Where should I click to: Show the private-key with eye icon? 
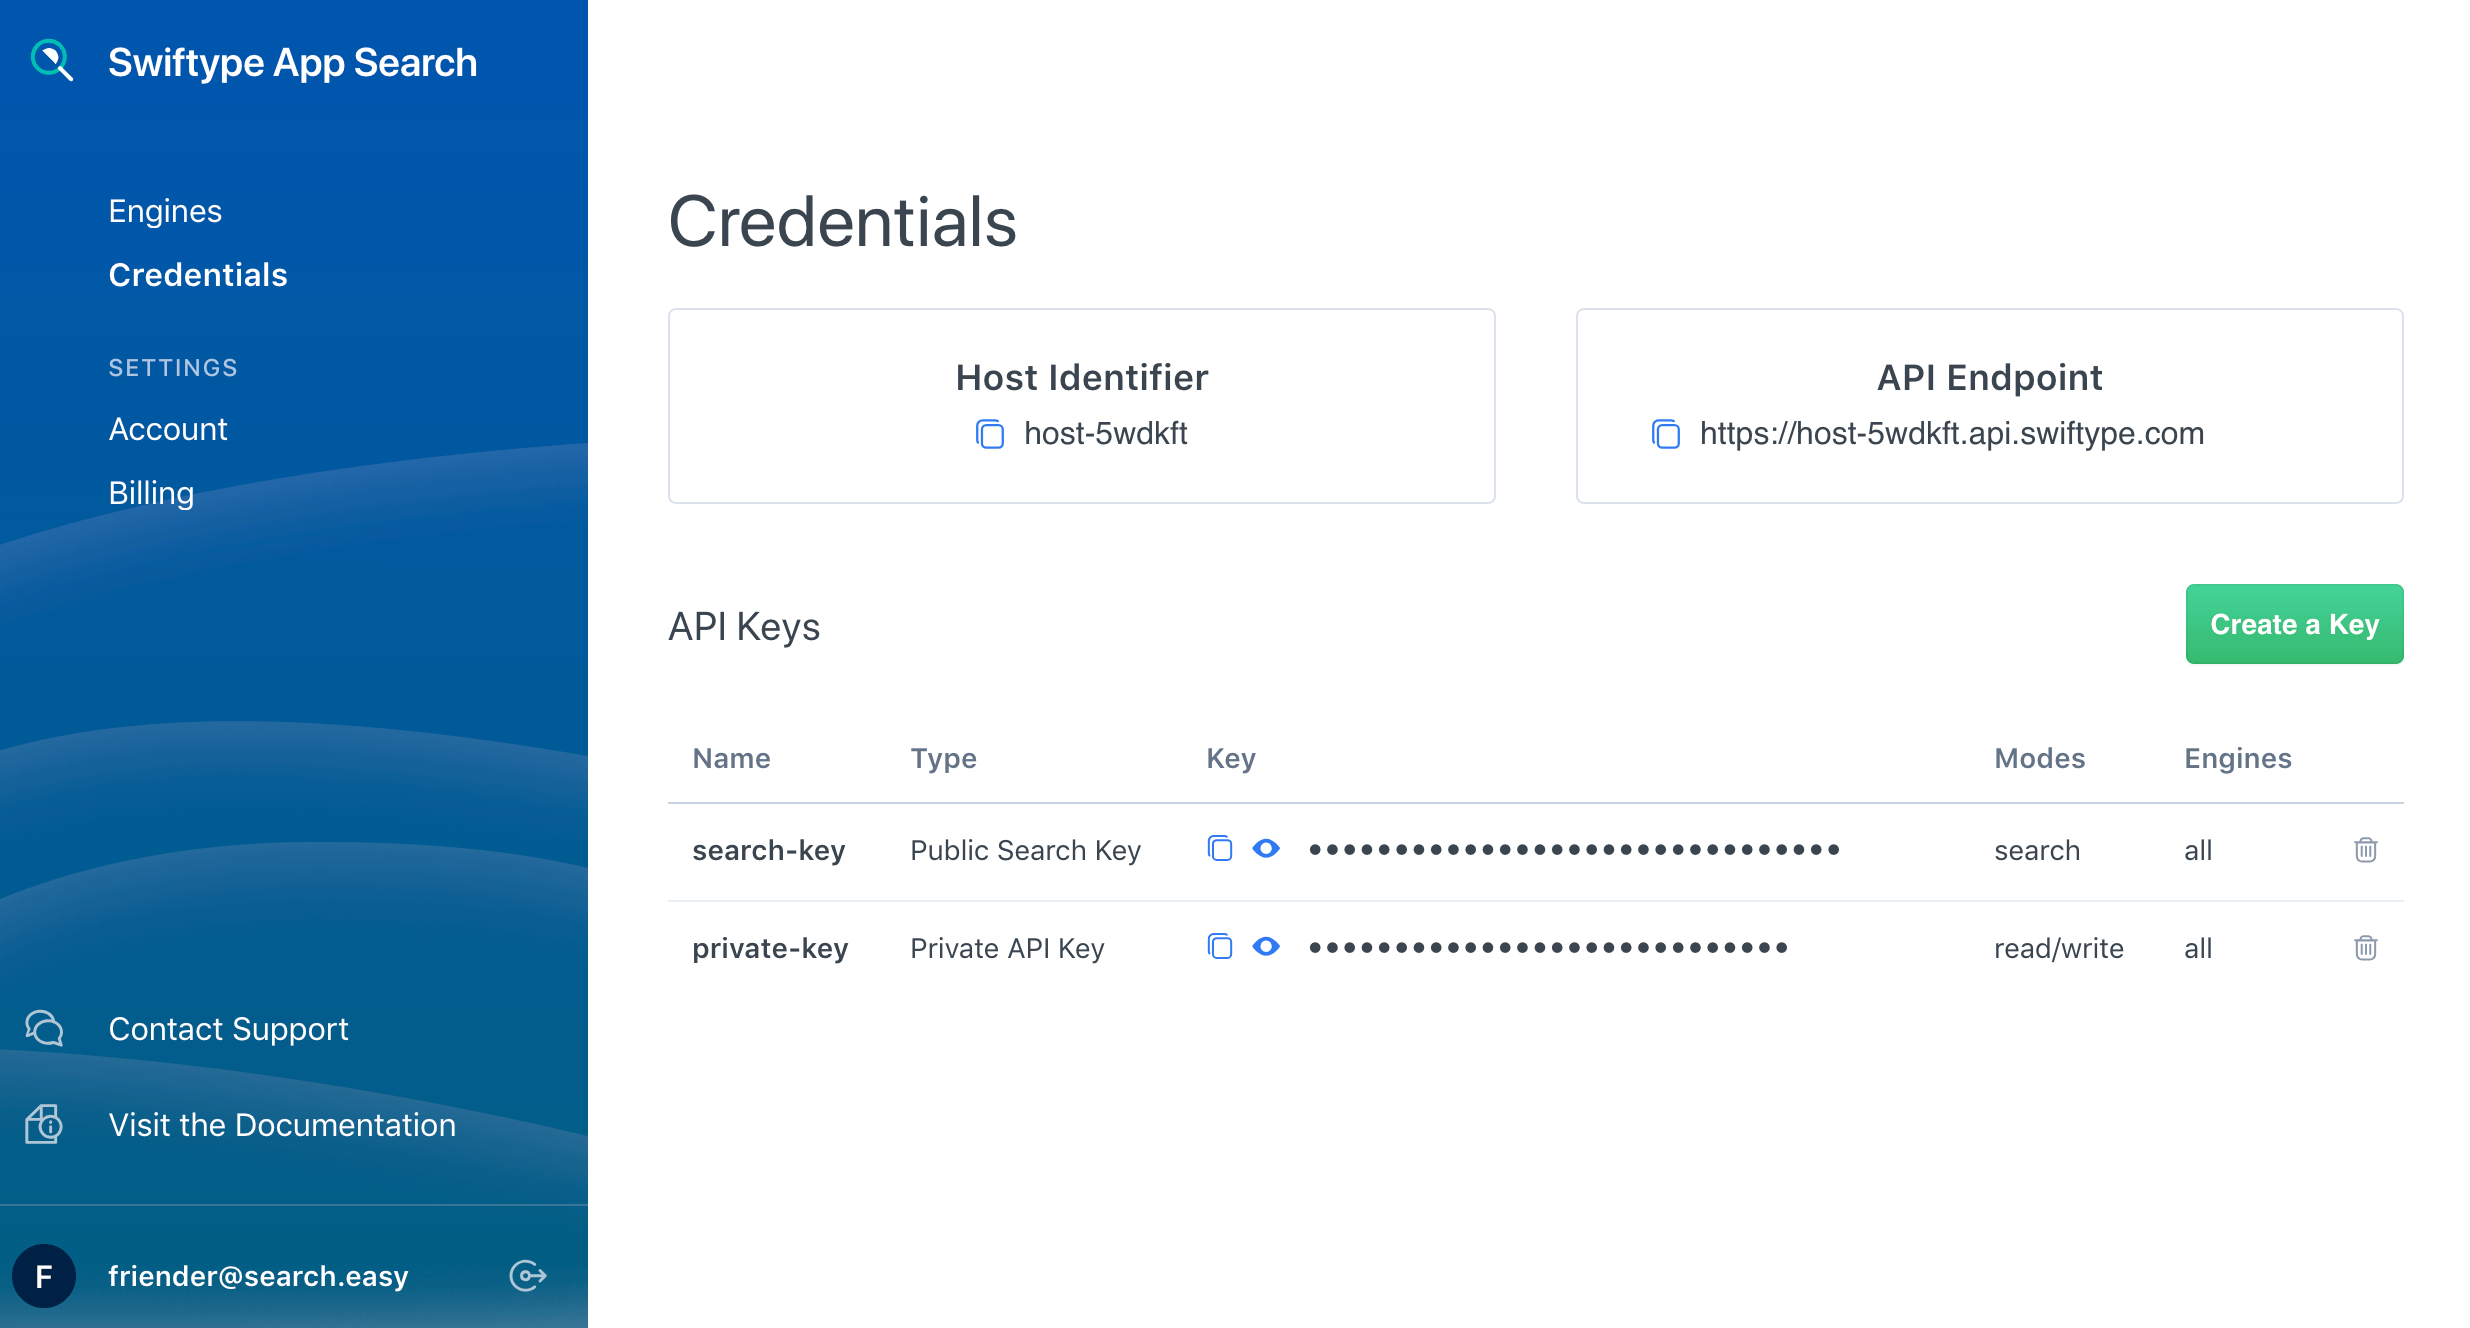(x=1266, y=947)
